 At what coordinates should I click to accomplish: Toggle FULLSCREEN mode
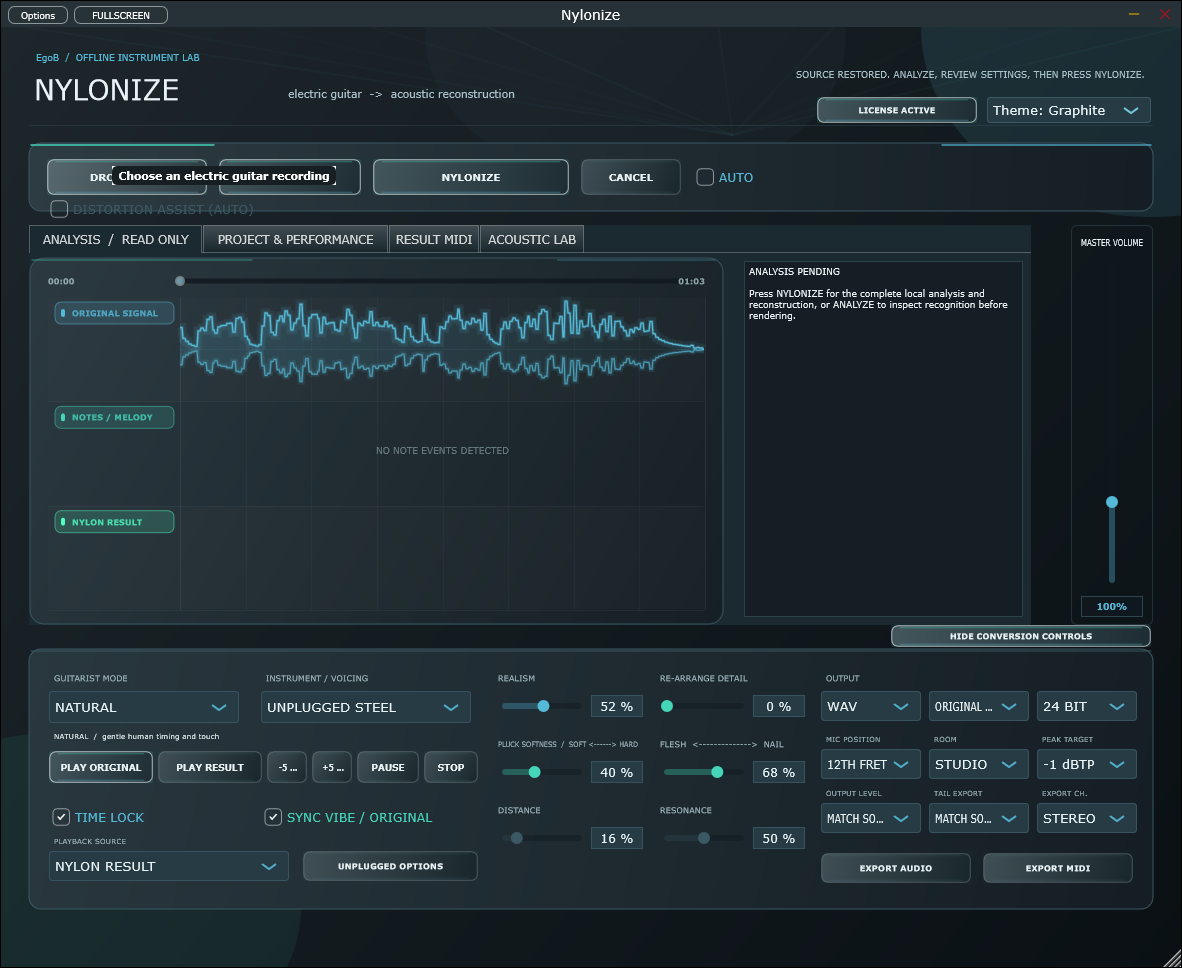coord(121,15)
